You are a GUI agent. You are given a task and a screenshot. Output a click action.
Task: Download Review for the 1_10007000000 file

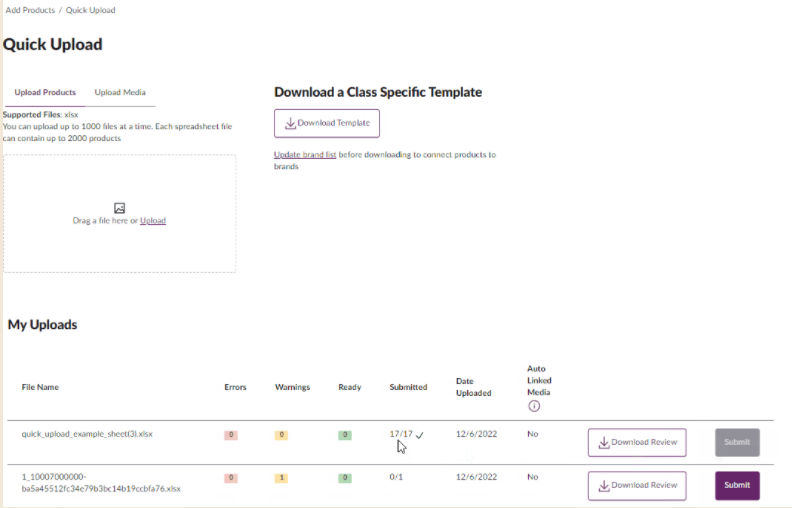coord(637,485)
